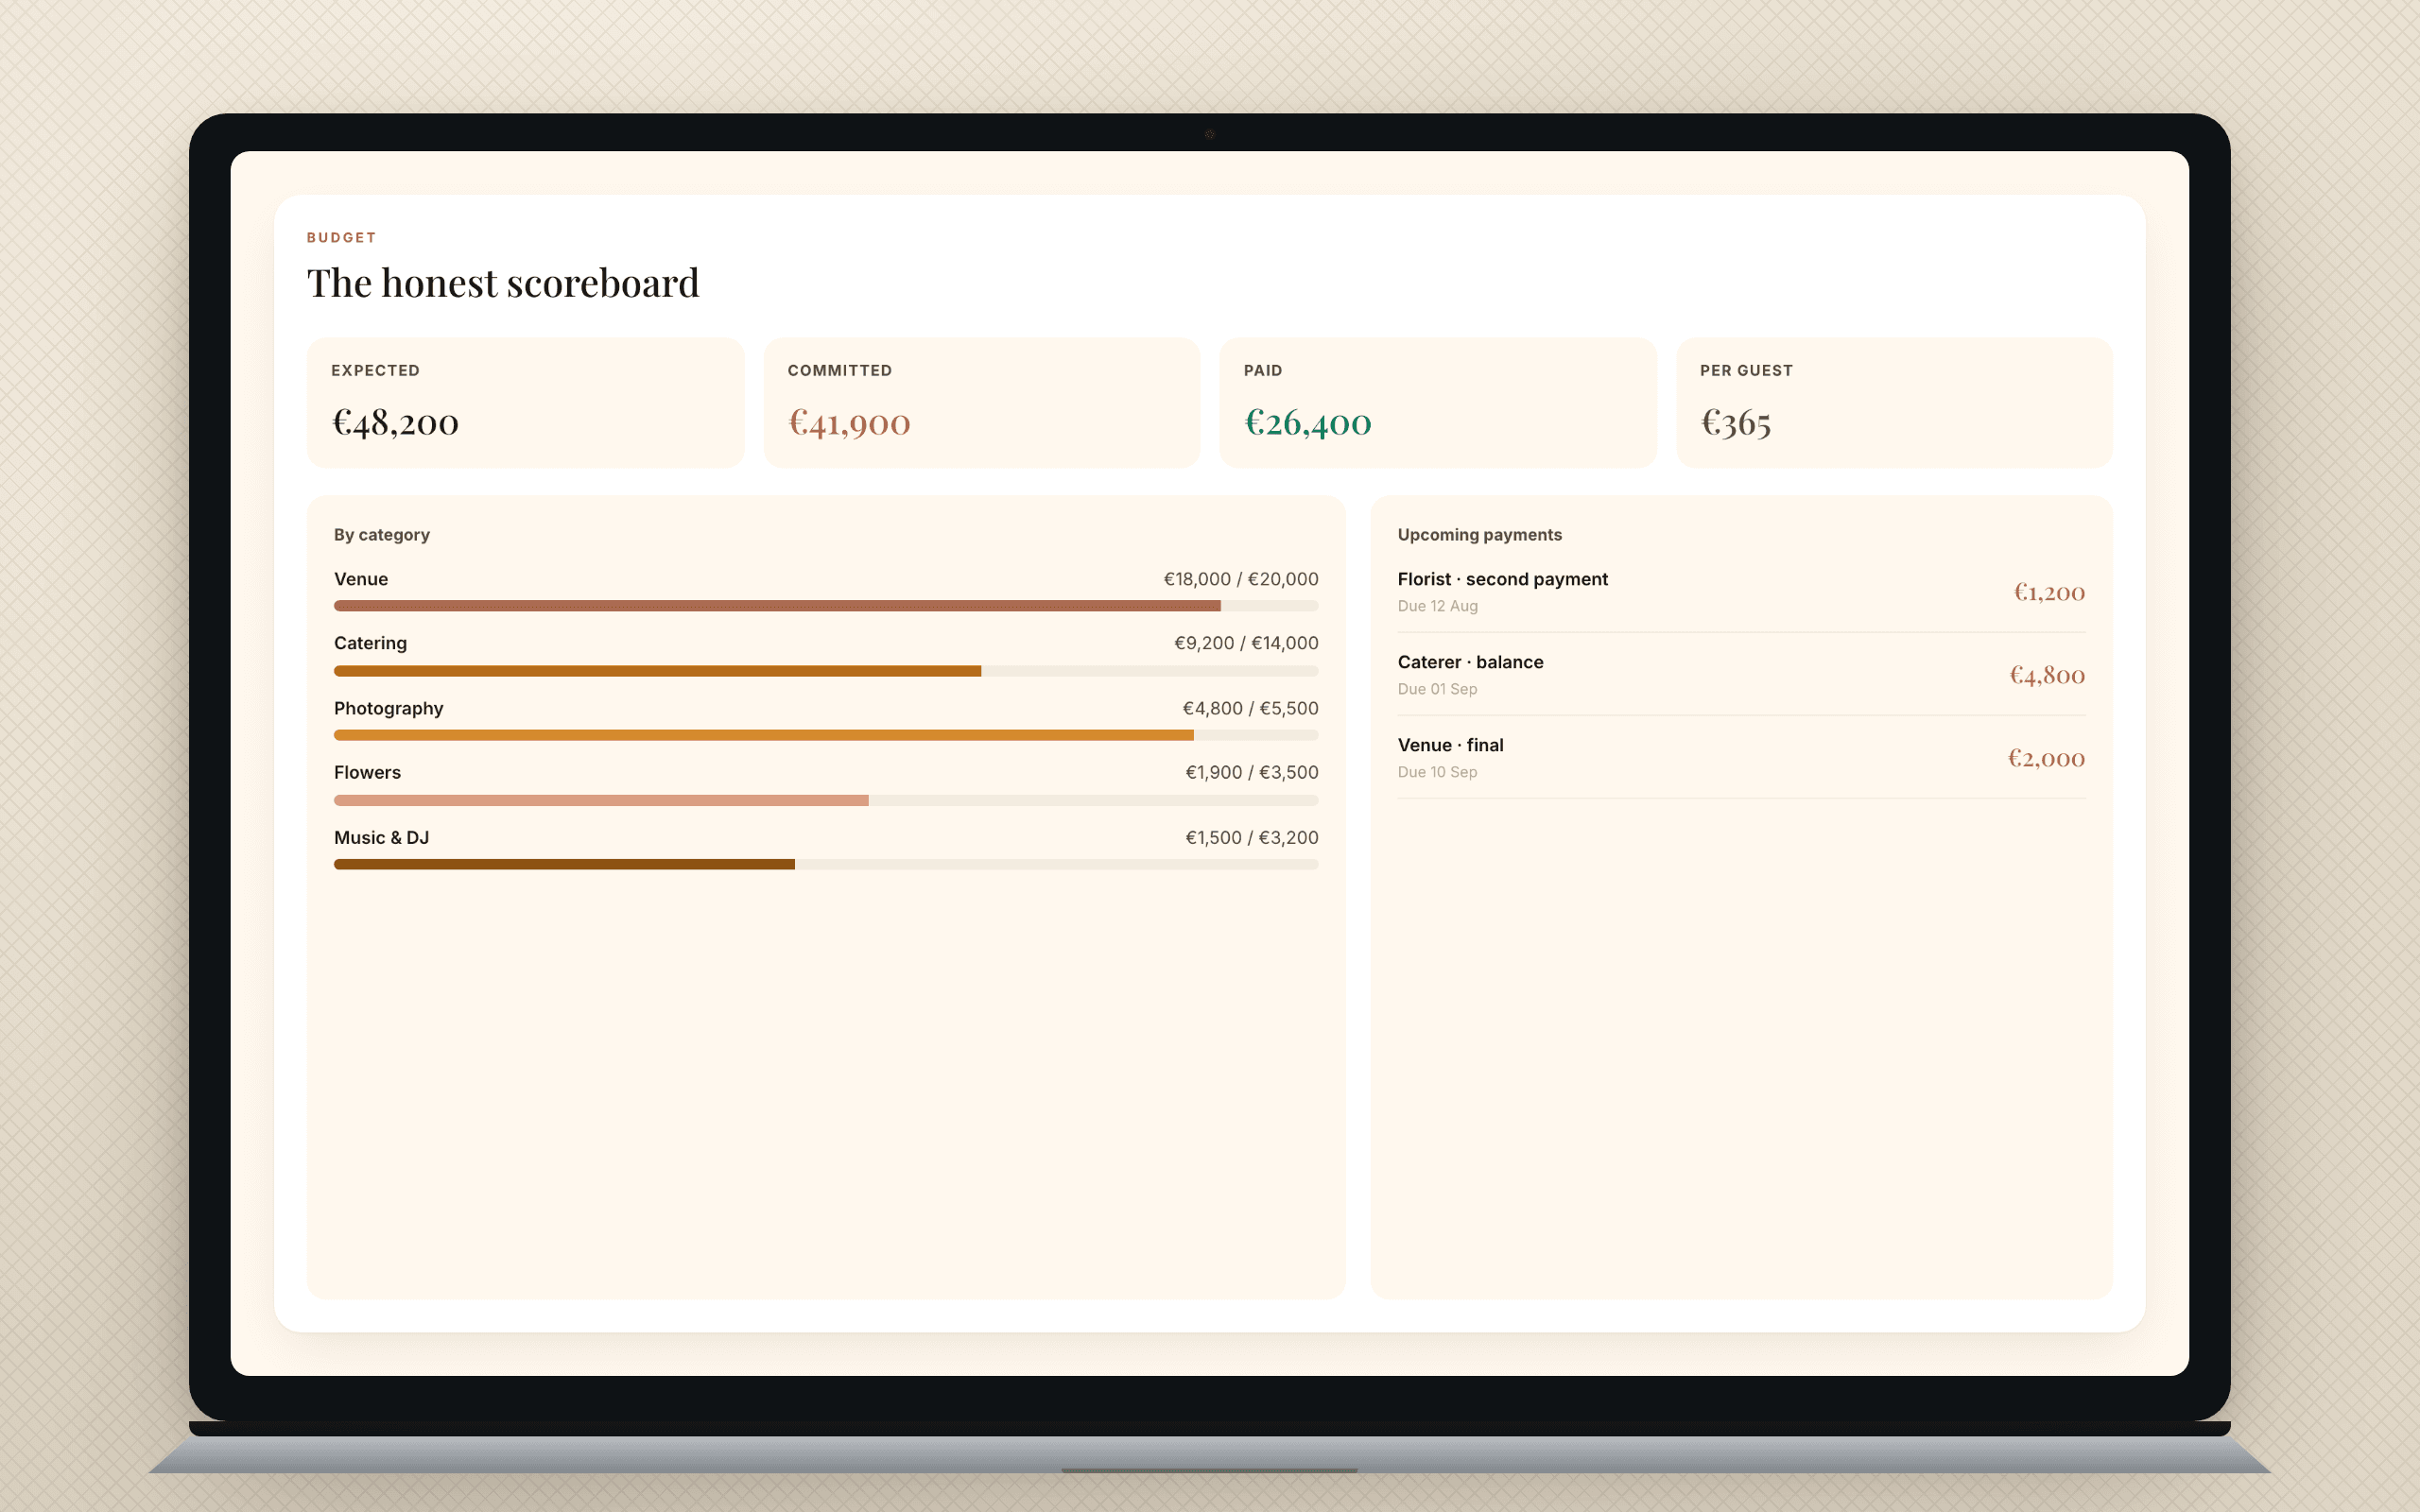The height and width of the screenshot is (1512, 2420).
Task: Click the Flowers spending bar
Action: click(x=826, y=800)
